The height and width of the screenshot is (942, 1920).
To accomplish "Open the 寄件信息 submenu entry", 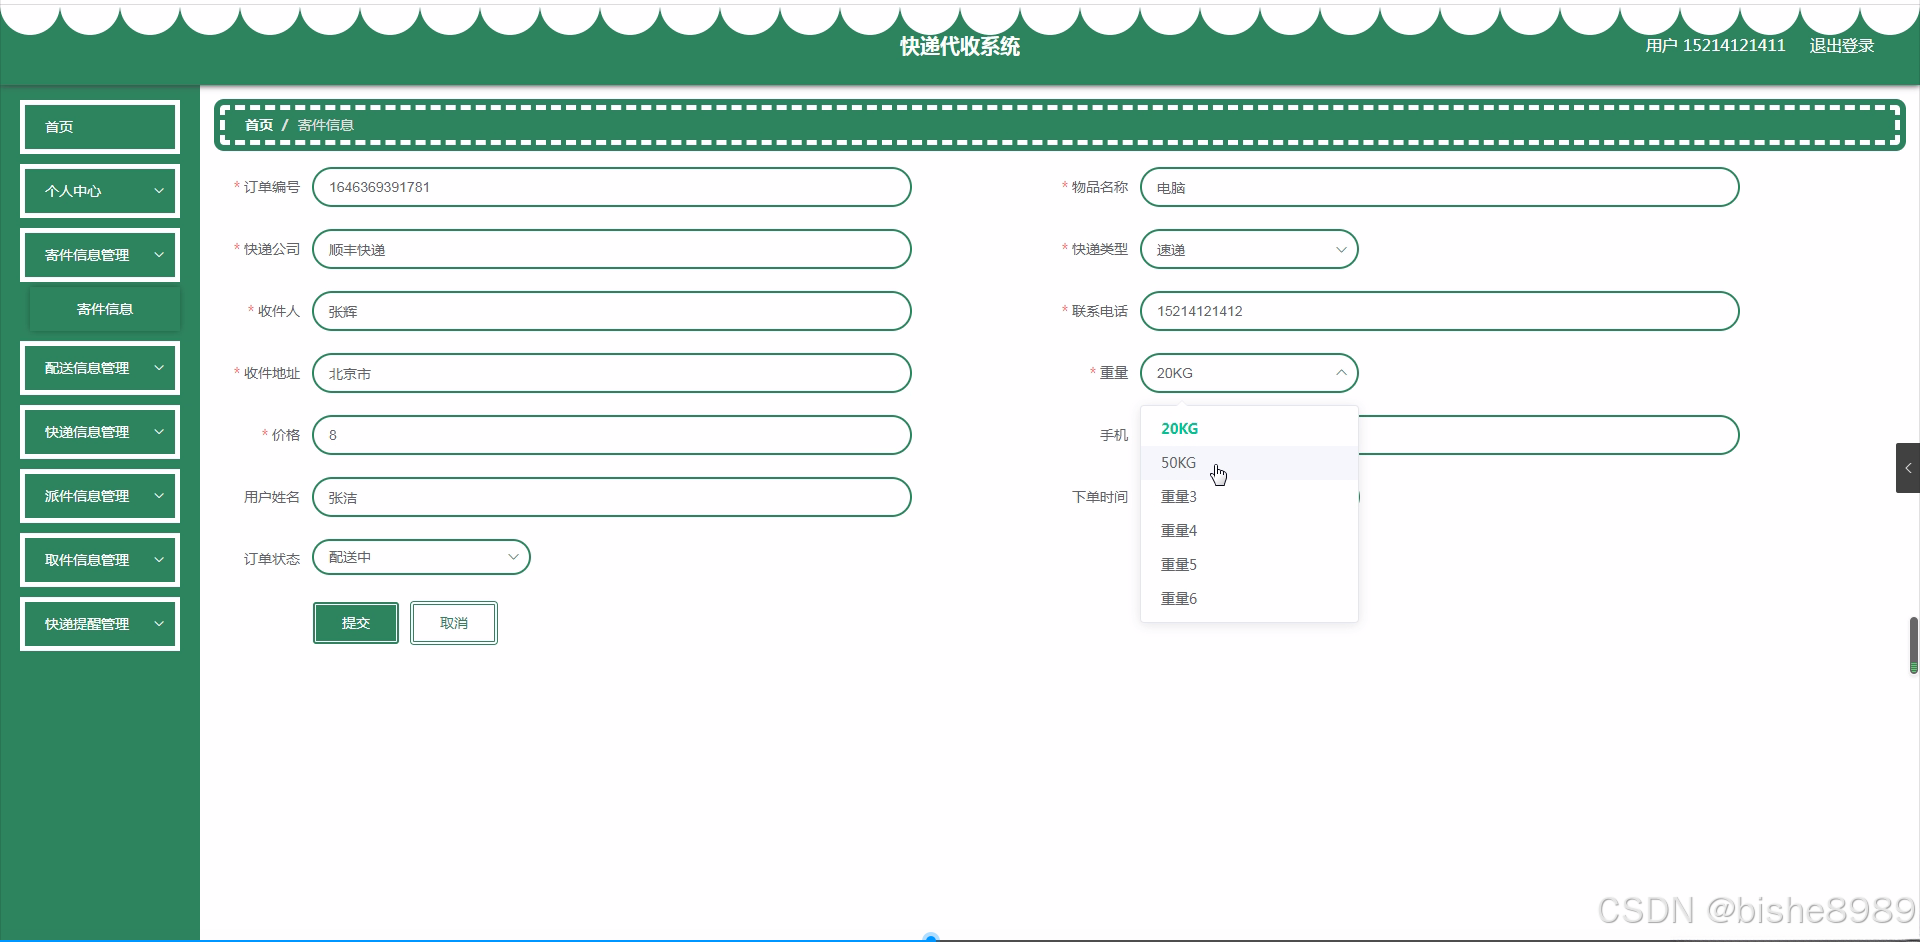I will [105, 309].
